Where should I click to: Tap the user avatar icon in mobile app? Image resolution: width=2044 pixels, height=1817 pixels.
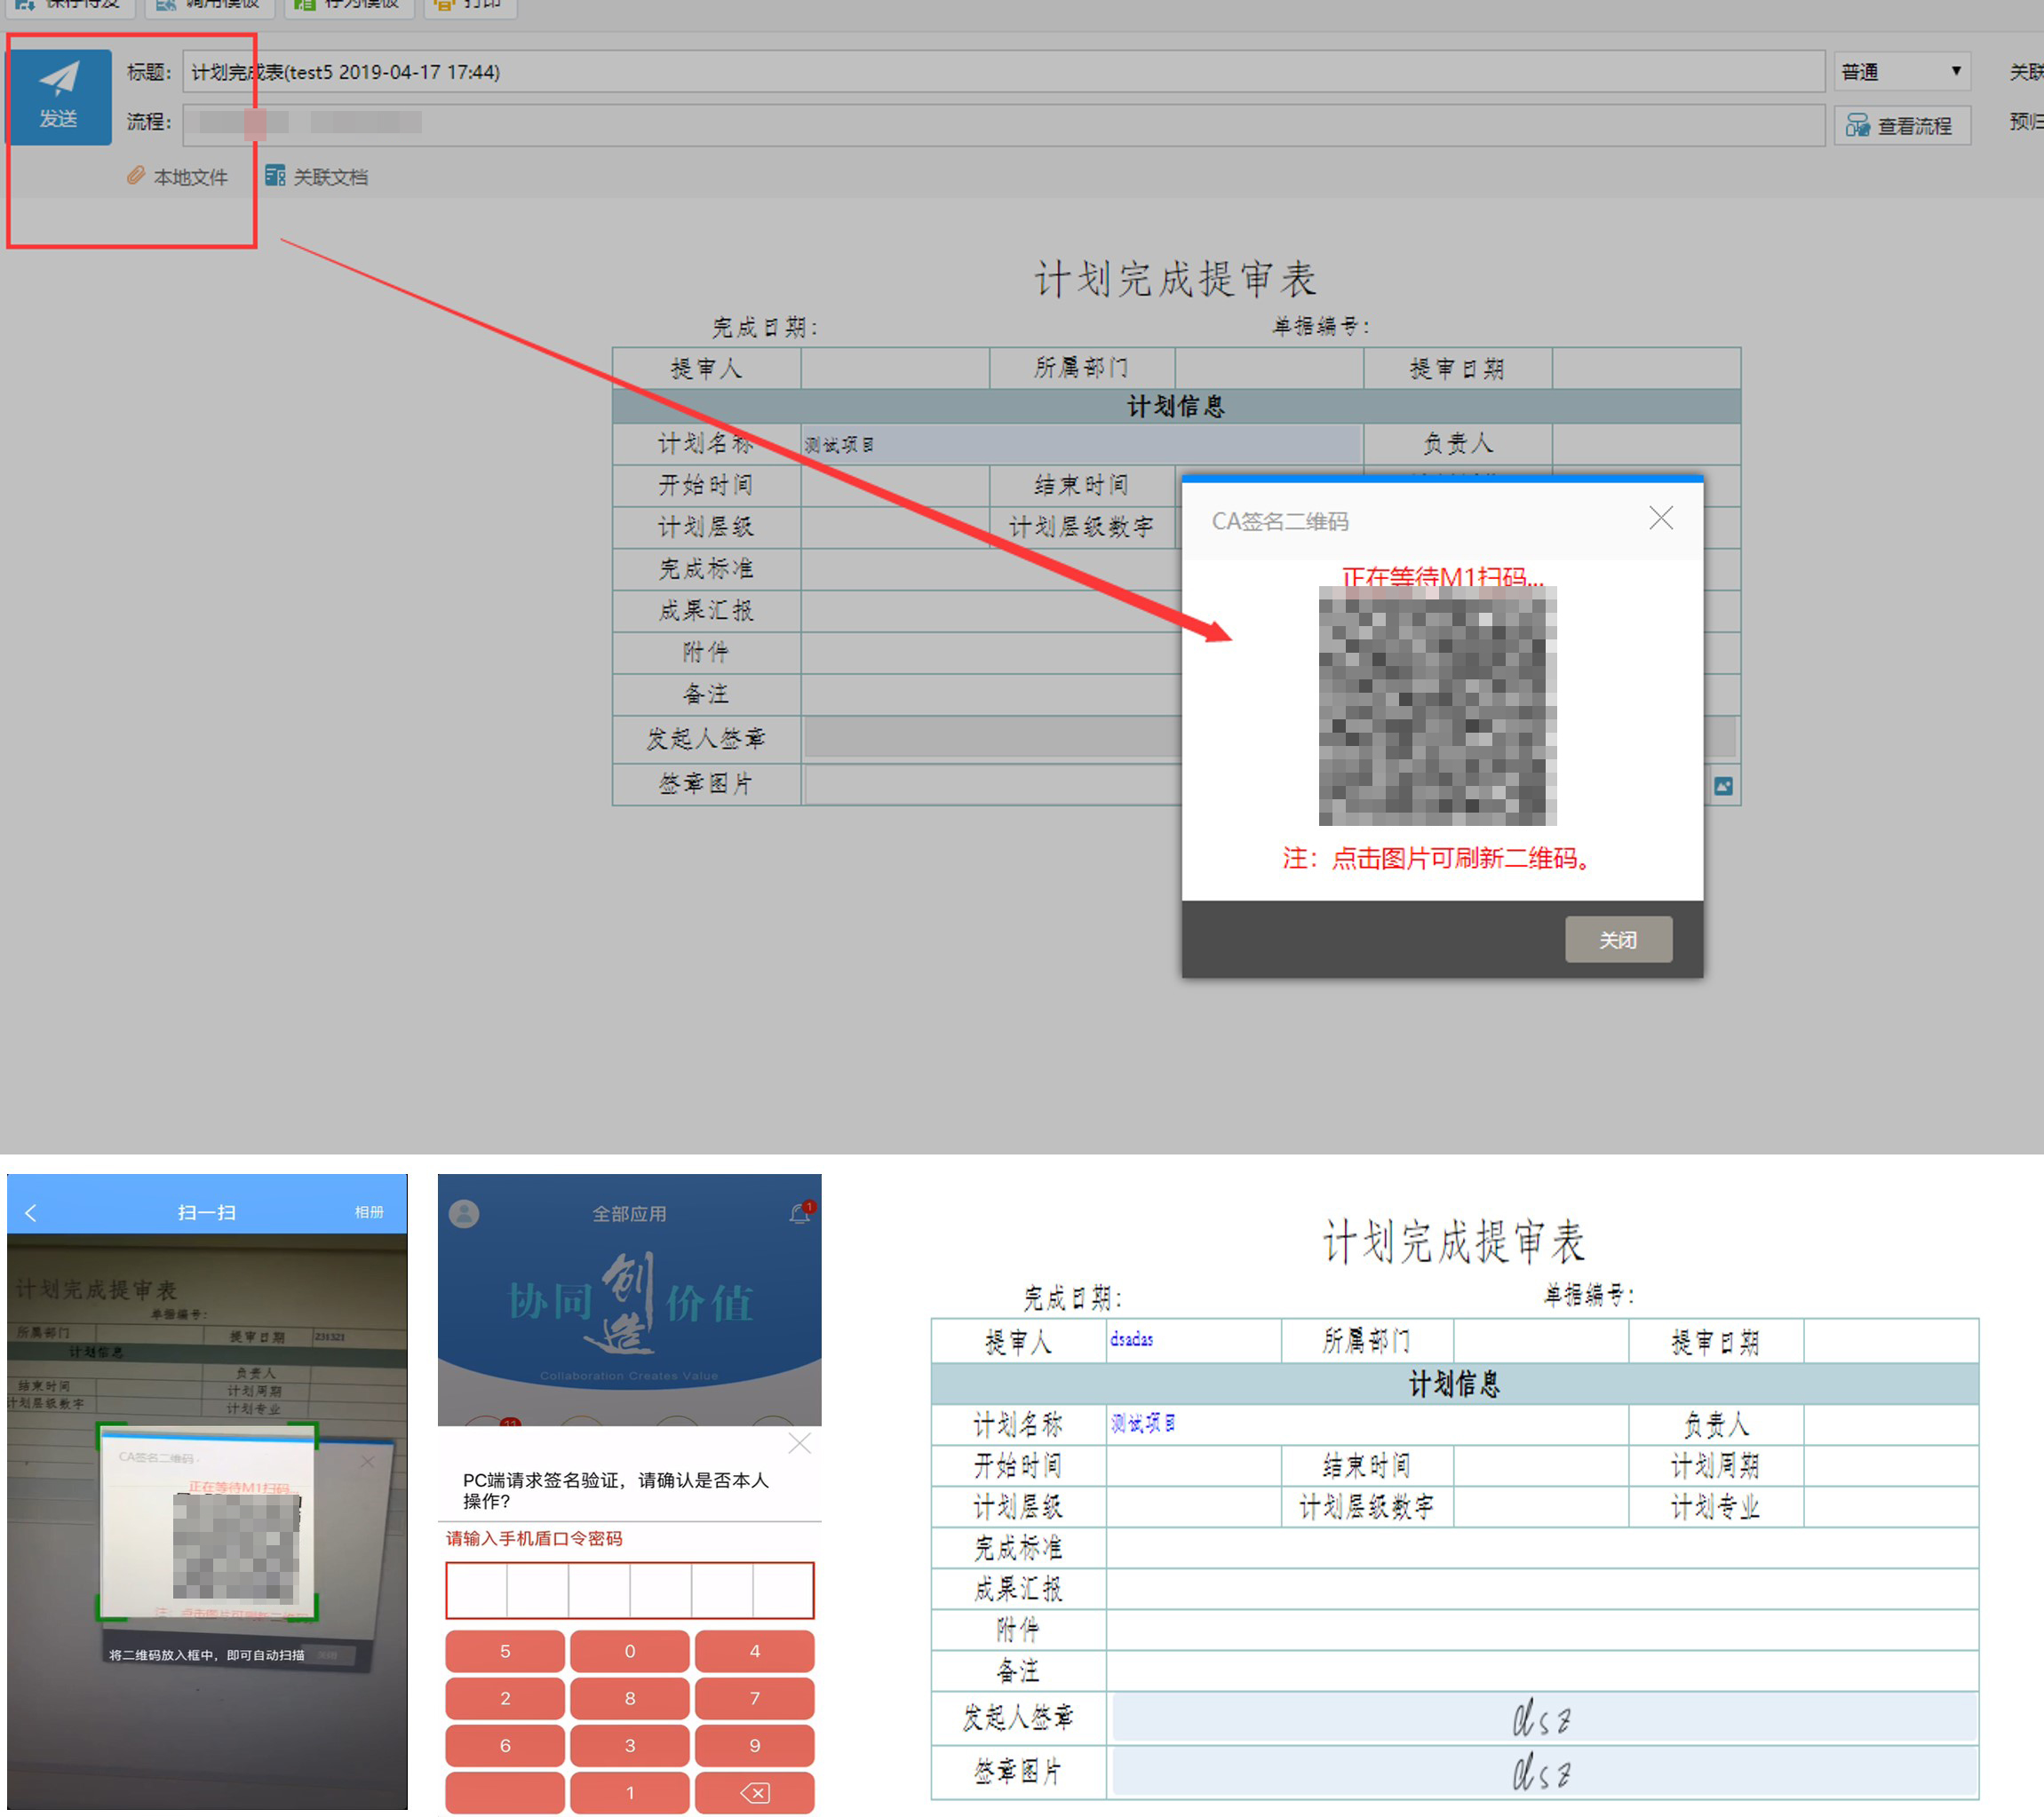coord(464,1213)
